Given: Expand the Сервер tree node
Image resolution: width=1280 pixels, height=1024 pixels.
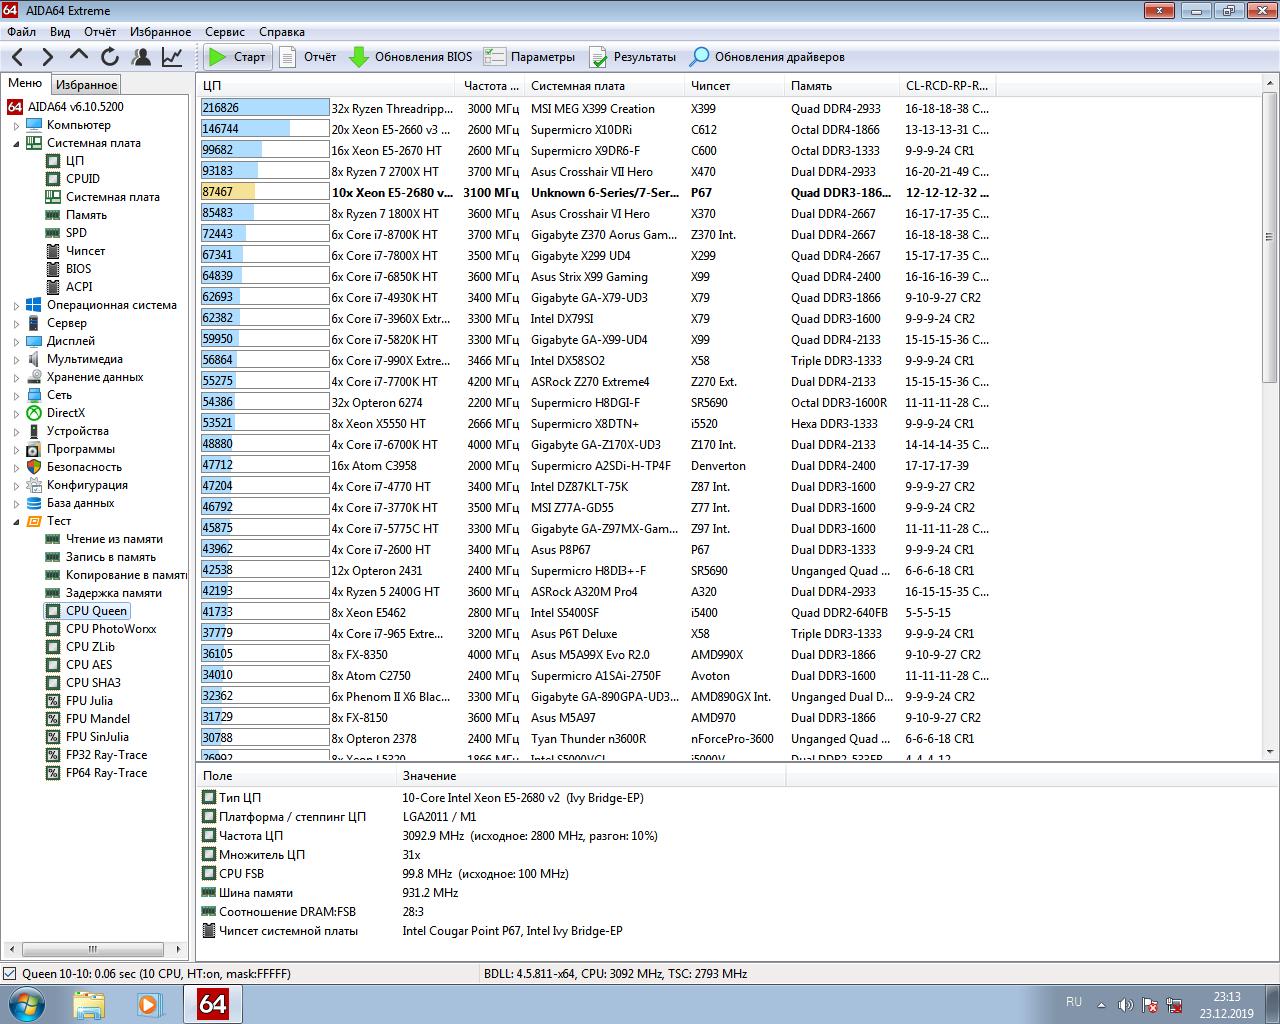Looking at the screenshot, I should pos(16,323).
